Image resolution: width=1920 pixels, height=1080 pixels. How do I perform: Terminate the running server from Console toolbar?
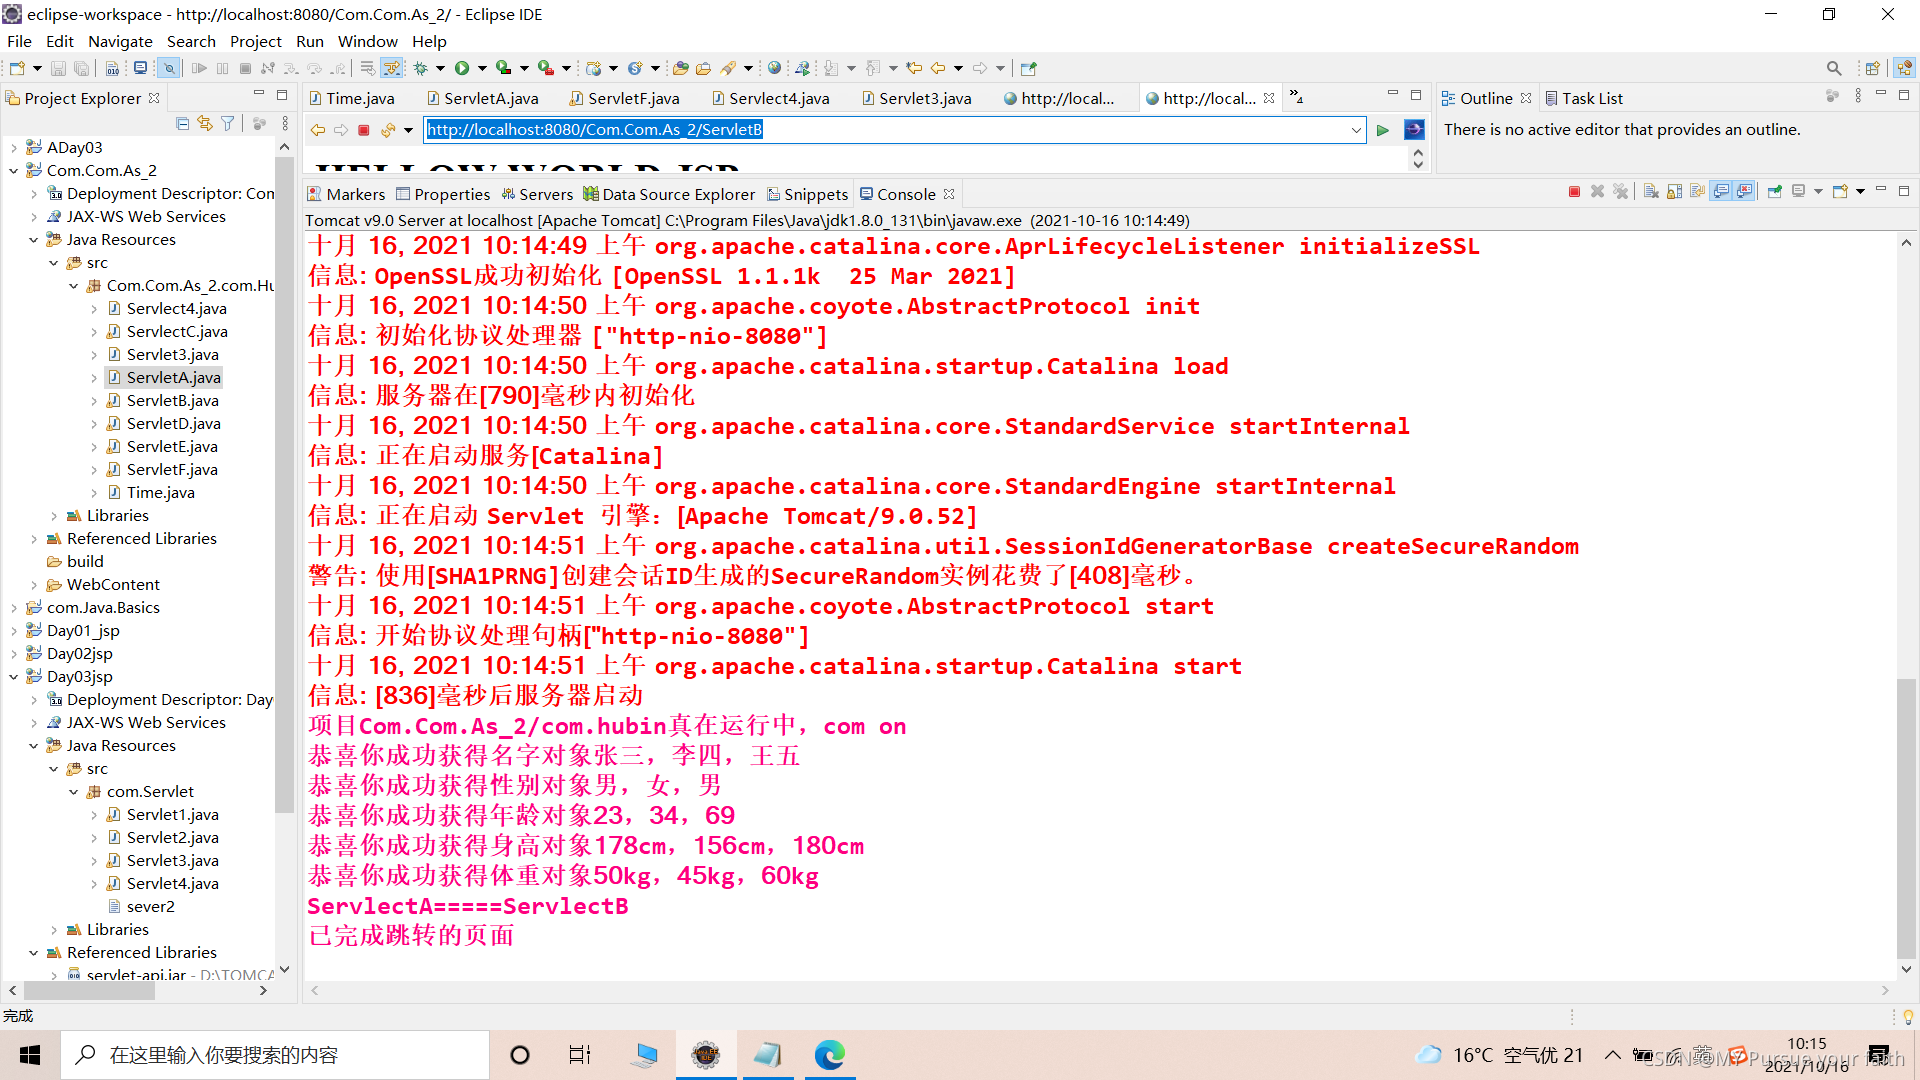[x=1574, y=192]
